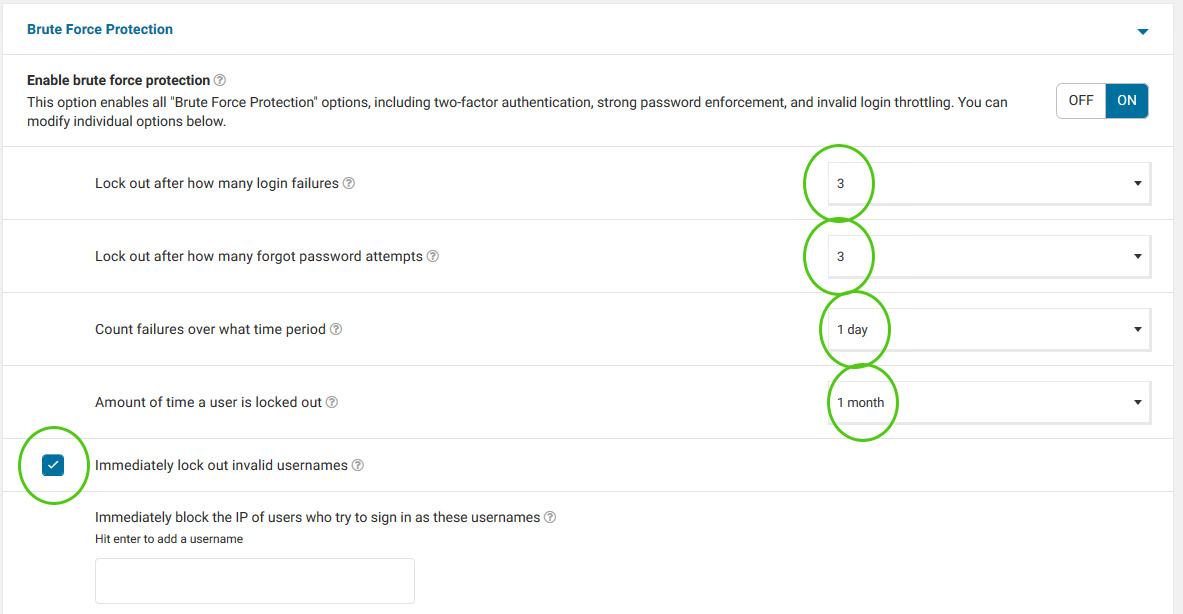Switch brute force protection to OFF
This screenshot has height=614, width=1183.
pyautogui.click(x=1080, y=100)
